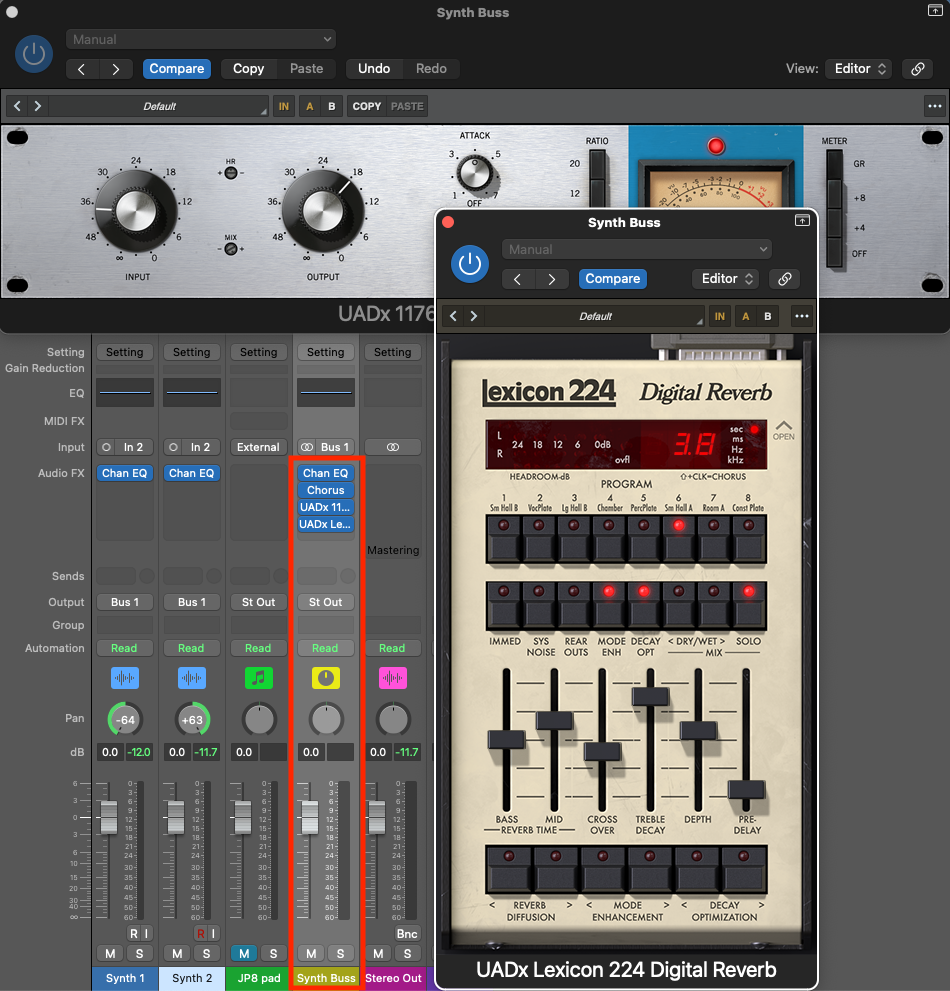
Task: Open Synth 1 Output Bus 1 selector
Action: [125, 602]
